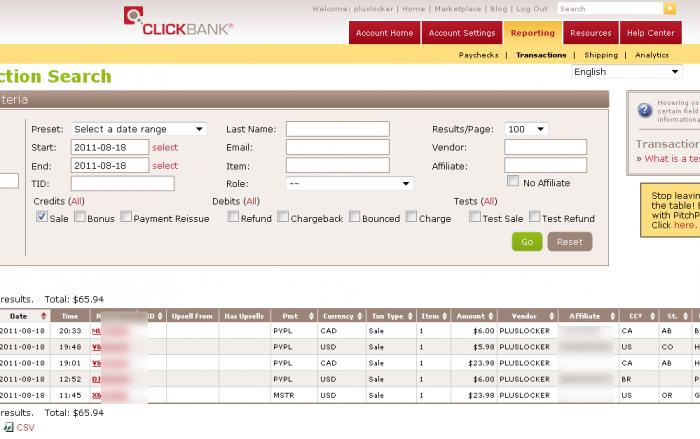Switch to the Reporting tab
Image resolution: width=700 pixels, height=439 pixels.
tap(533, 33)
